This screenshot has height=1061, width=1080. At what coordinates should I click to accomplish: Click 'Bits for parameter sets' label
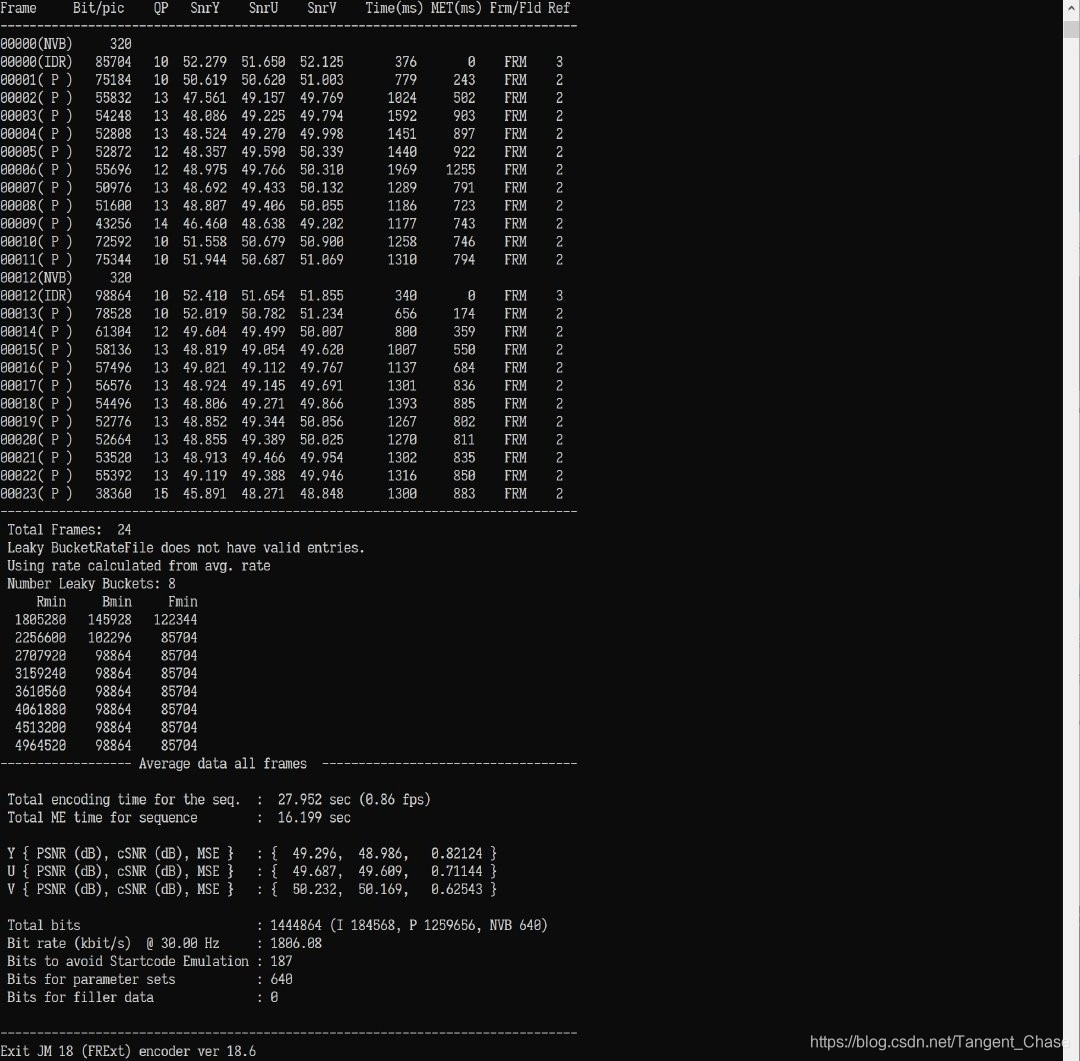tap(91, 979)
